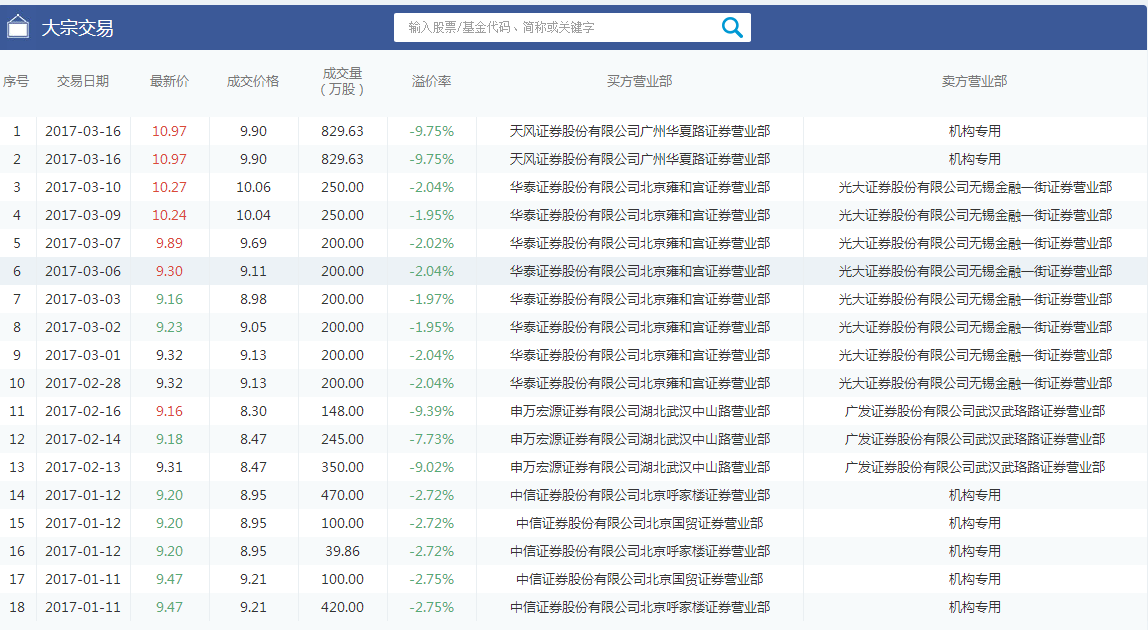Select the 成交价格 column header
This screenshot has height=630, width=1148.
pyautogui.click(x=253, y=81)
